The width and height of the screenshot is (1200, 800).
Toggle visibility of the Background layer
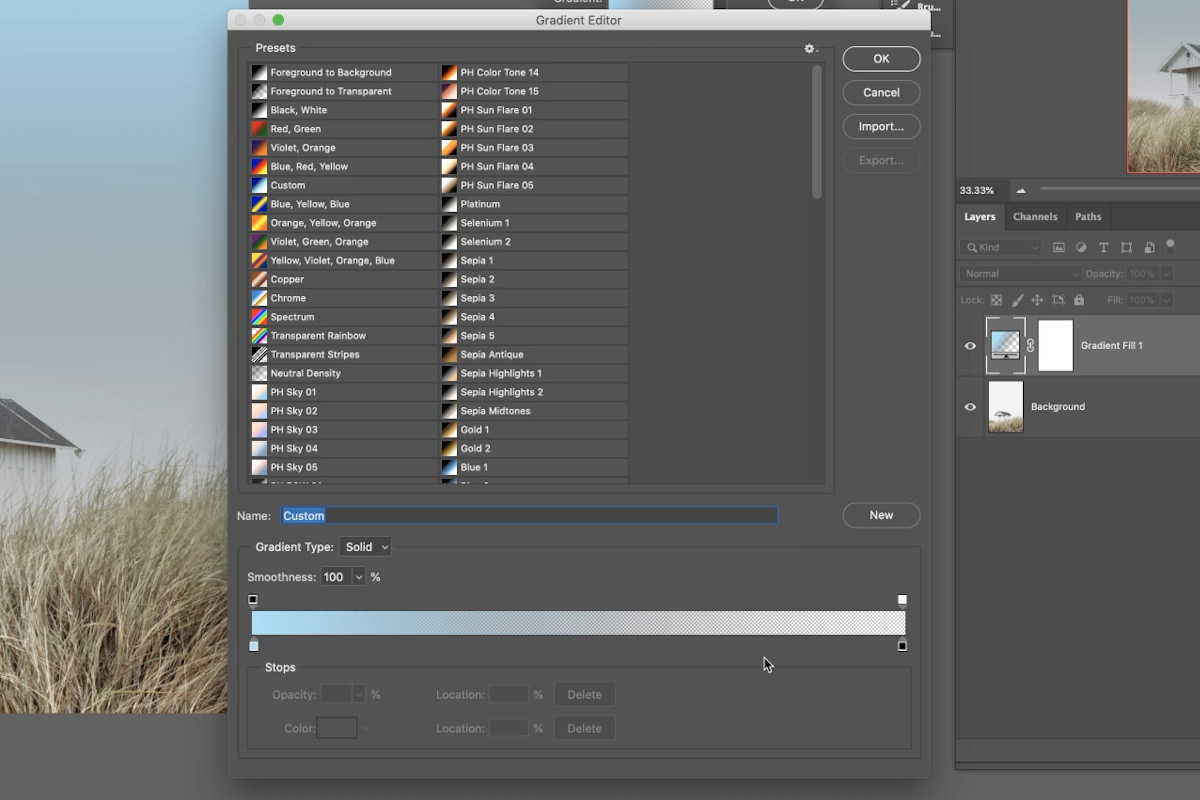tap(970, 407)
